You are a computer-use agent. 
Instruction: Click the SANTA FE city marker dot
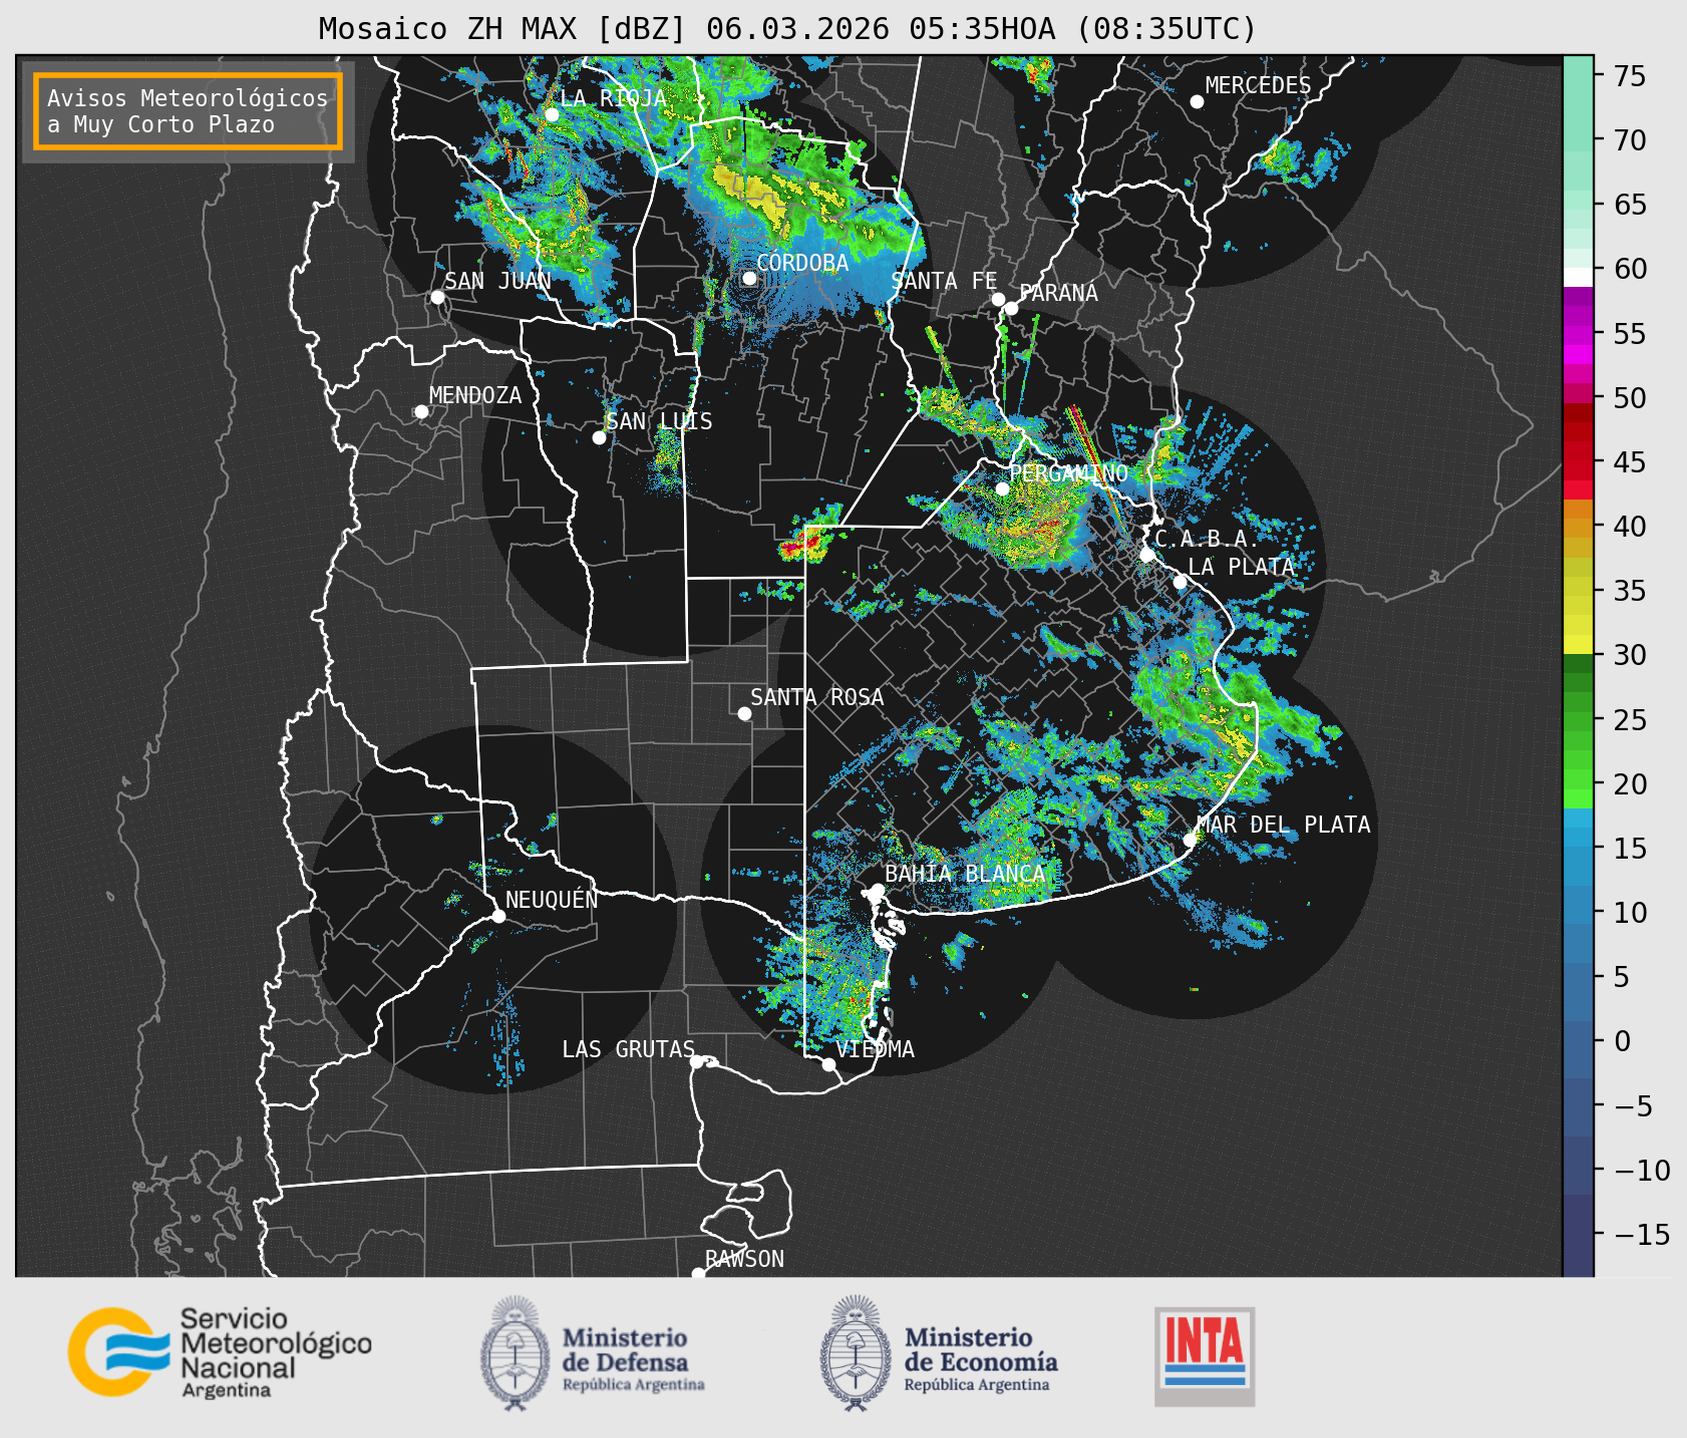click(x=998, y=299)
